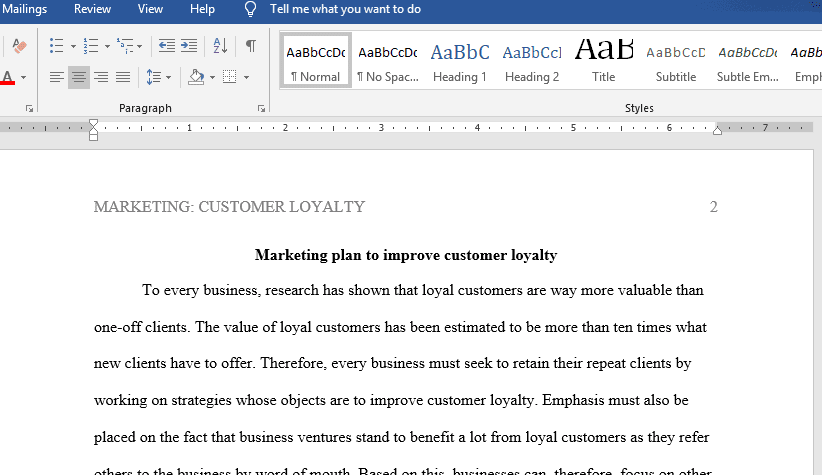
Task: Click Tell me what you want to do
Action: click(345, 9)
